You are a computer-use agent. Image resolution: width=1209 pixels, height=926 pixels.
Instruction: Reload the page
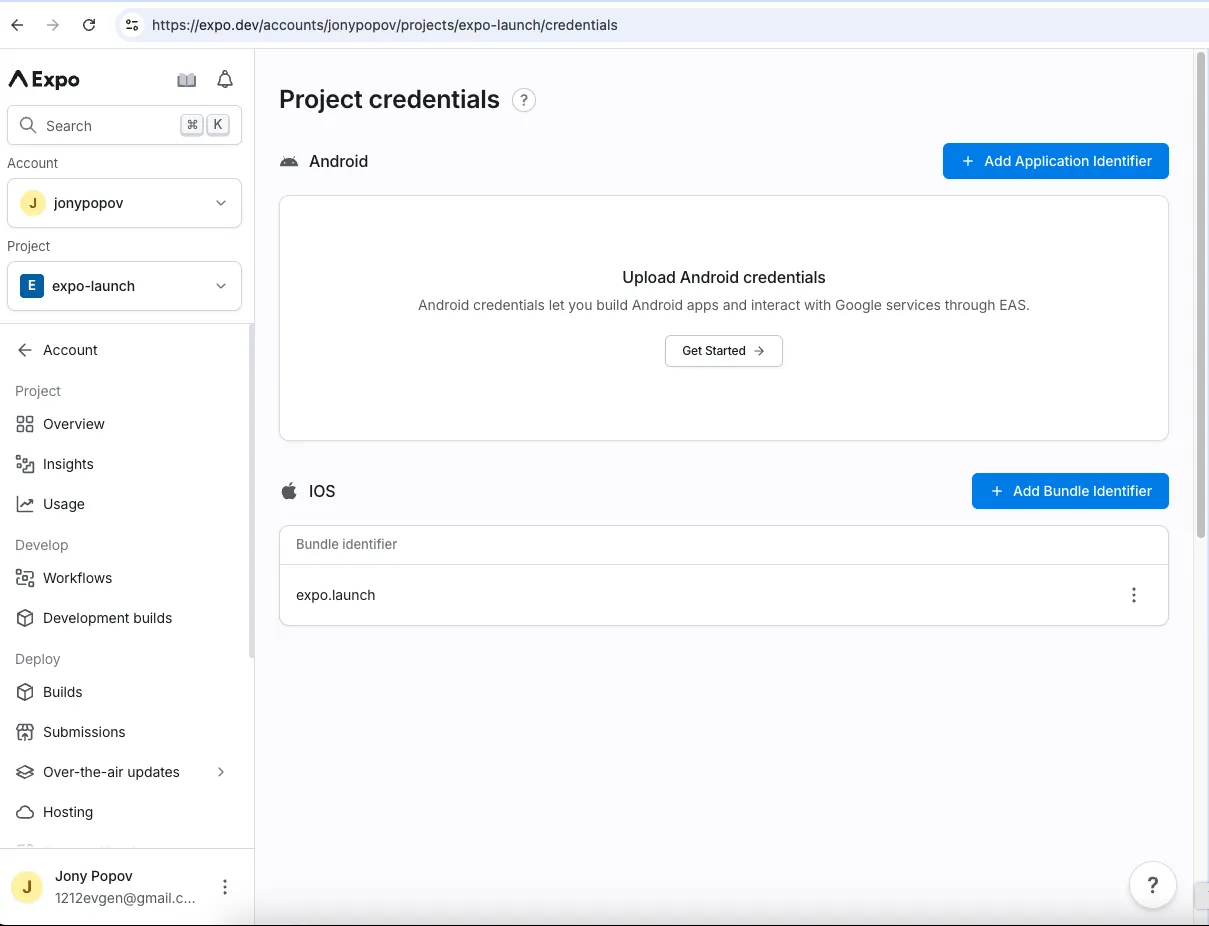(89, 25)
